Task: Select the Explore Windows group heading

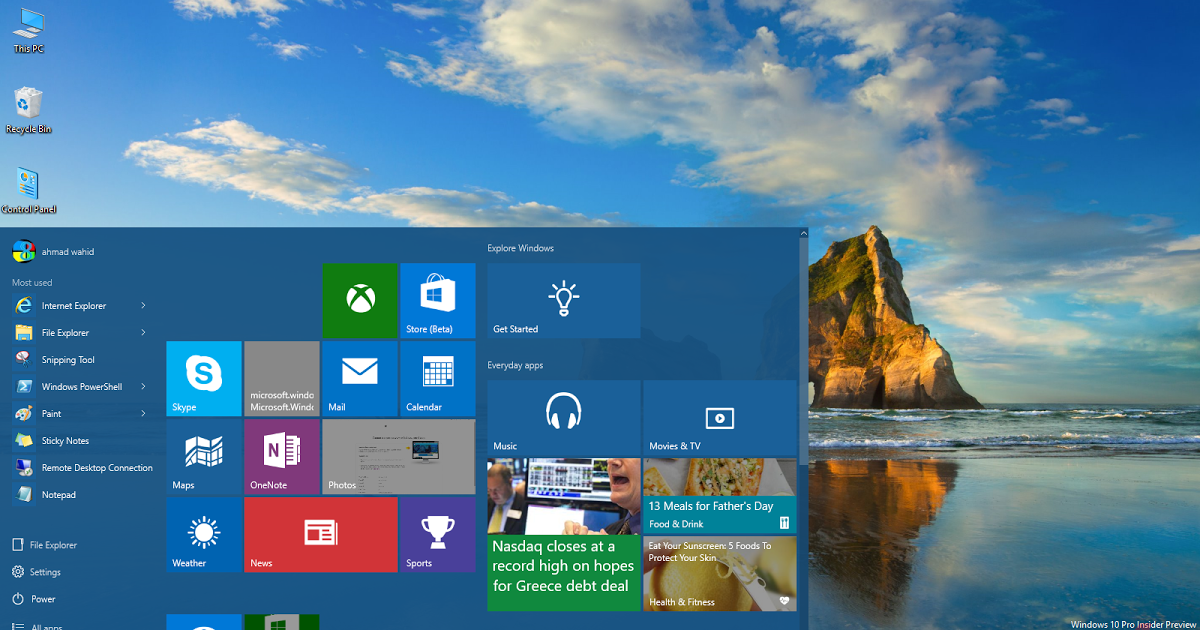Action: click(520, 248)
